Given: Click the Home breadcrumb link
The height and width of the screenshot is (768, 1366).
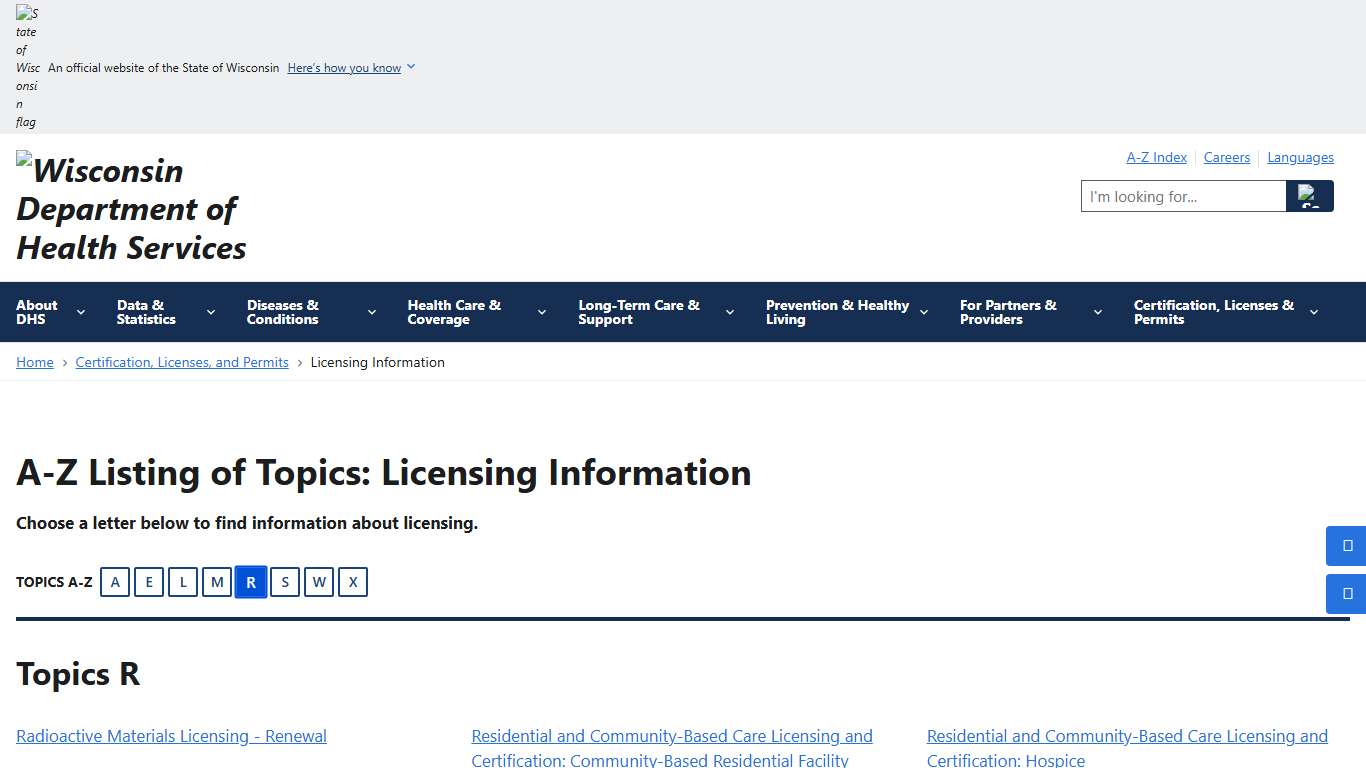Looking at the screenshot, I should [x=34, y=362].
